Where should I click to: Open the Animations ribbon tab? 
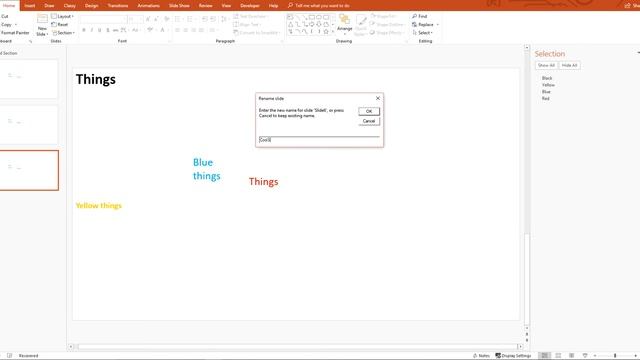point(149,6)
